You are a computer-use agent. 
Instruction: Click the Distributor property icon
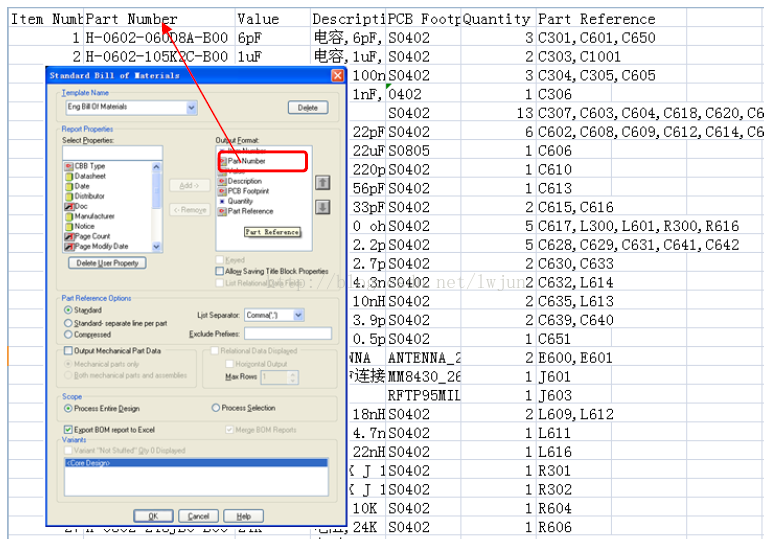(69, 196)
